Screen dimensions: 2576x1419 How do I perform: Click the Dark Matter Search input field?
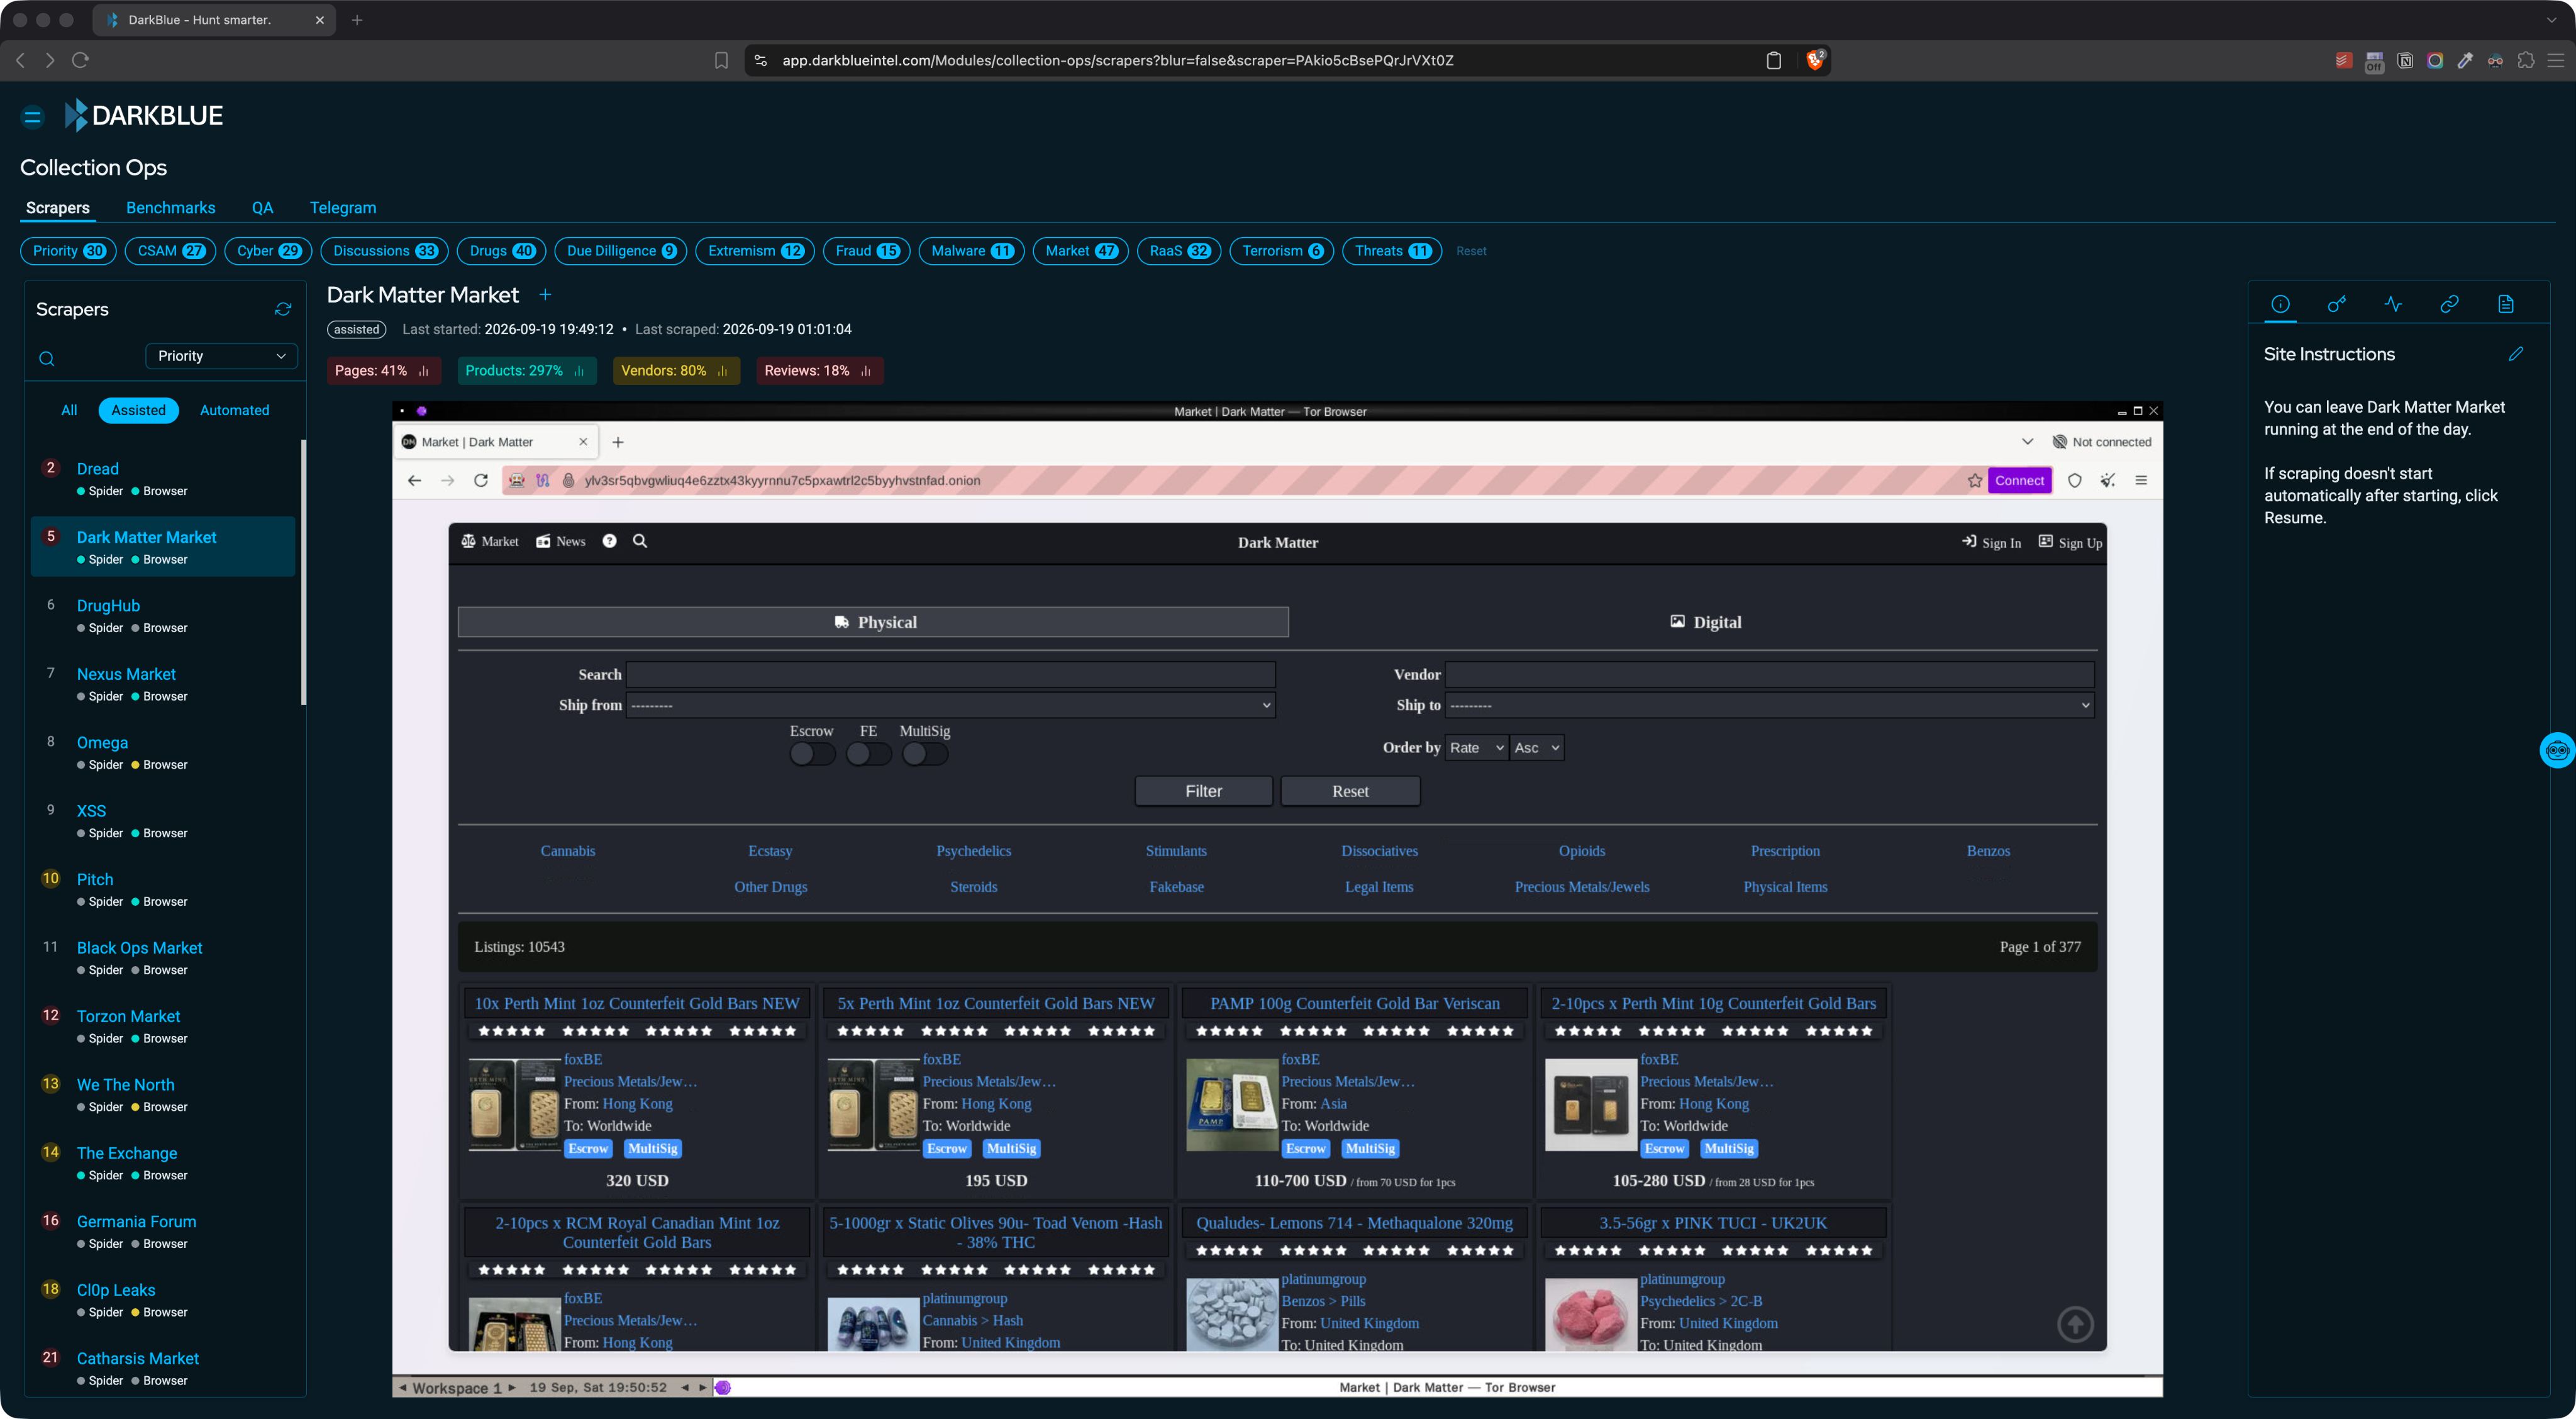click(x=950, y=674)
